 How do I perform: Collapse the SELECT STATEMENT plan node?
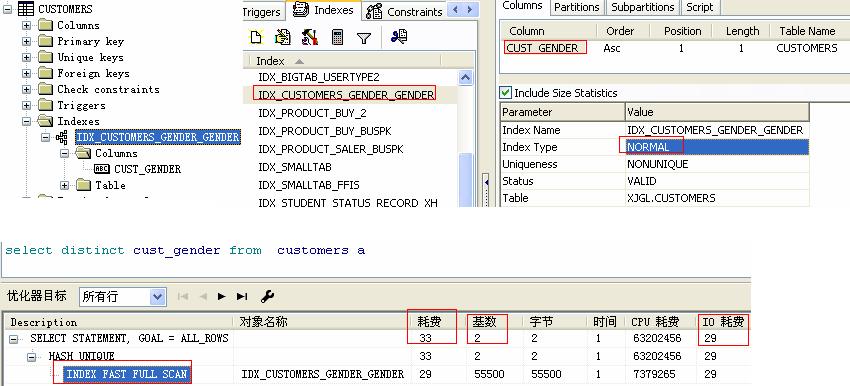point(14,339)
